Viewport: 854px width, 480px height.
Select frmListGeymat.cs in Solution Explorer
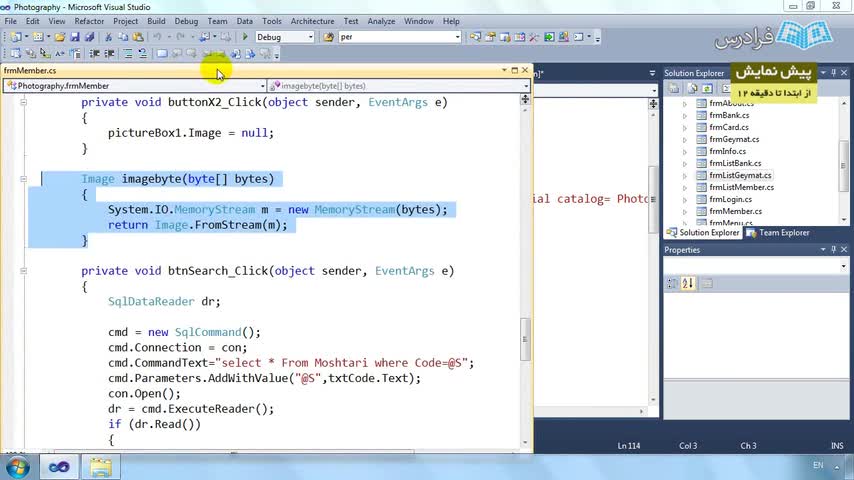[740, 175]
